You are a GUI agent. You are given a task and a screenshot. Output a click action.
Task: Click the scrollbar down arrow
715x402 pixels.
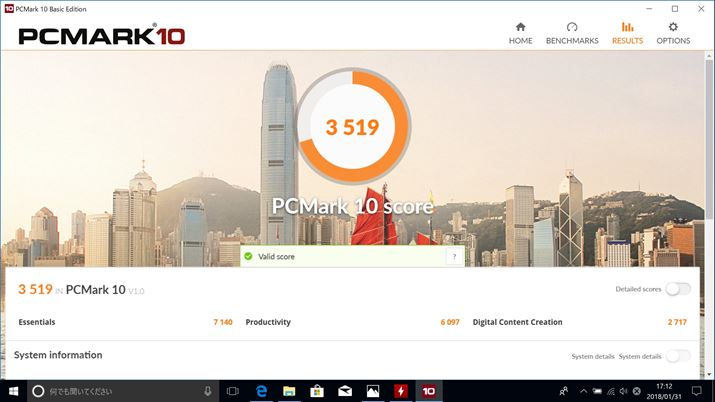[x=709, y=375]
